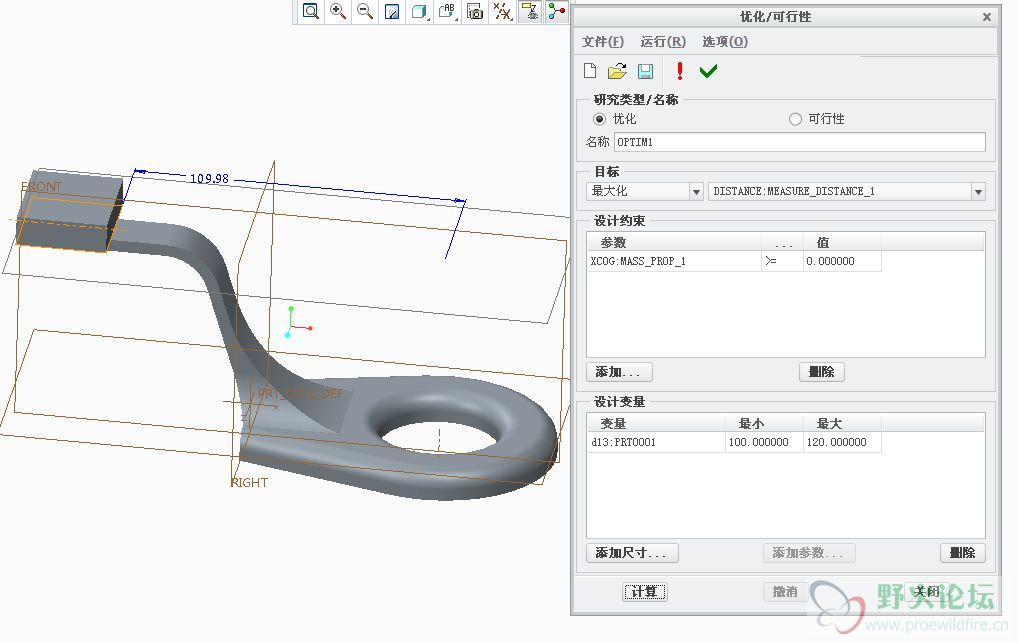Click the Refit/zoom-to-fit icon
Viewport: 1018px width, 643px height.
[x=311, y=11]
